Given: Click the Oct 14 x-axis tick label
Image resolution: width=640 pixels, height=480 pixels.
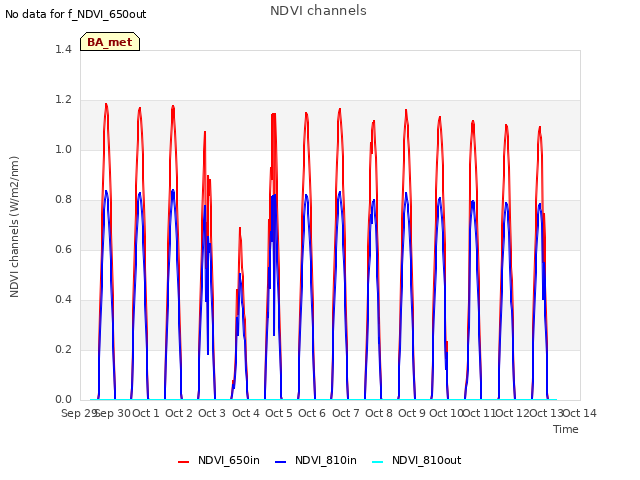Looking at the screenshot, I should point(580,413).
